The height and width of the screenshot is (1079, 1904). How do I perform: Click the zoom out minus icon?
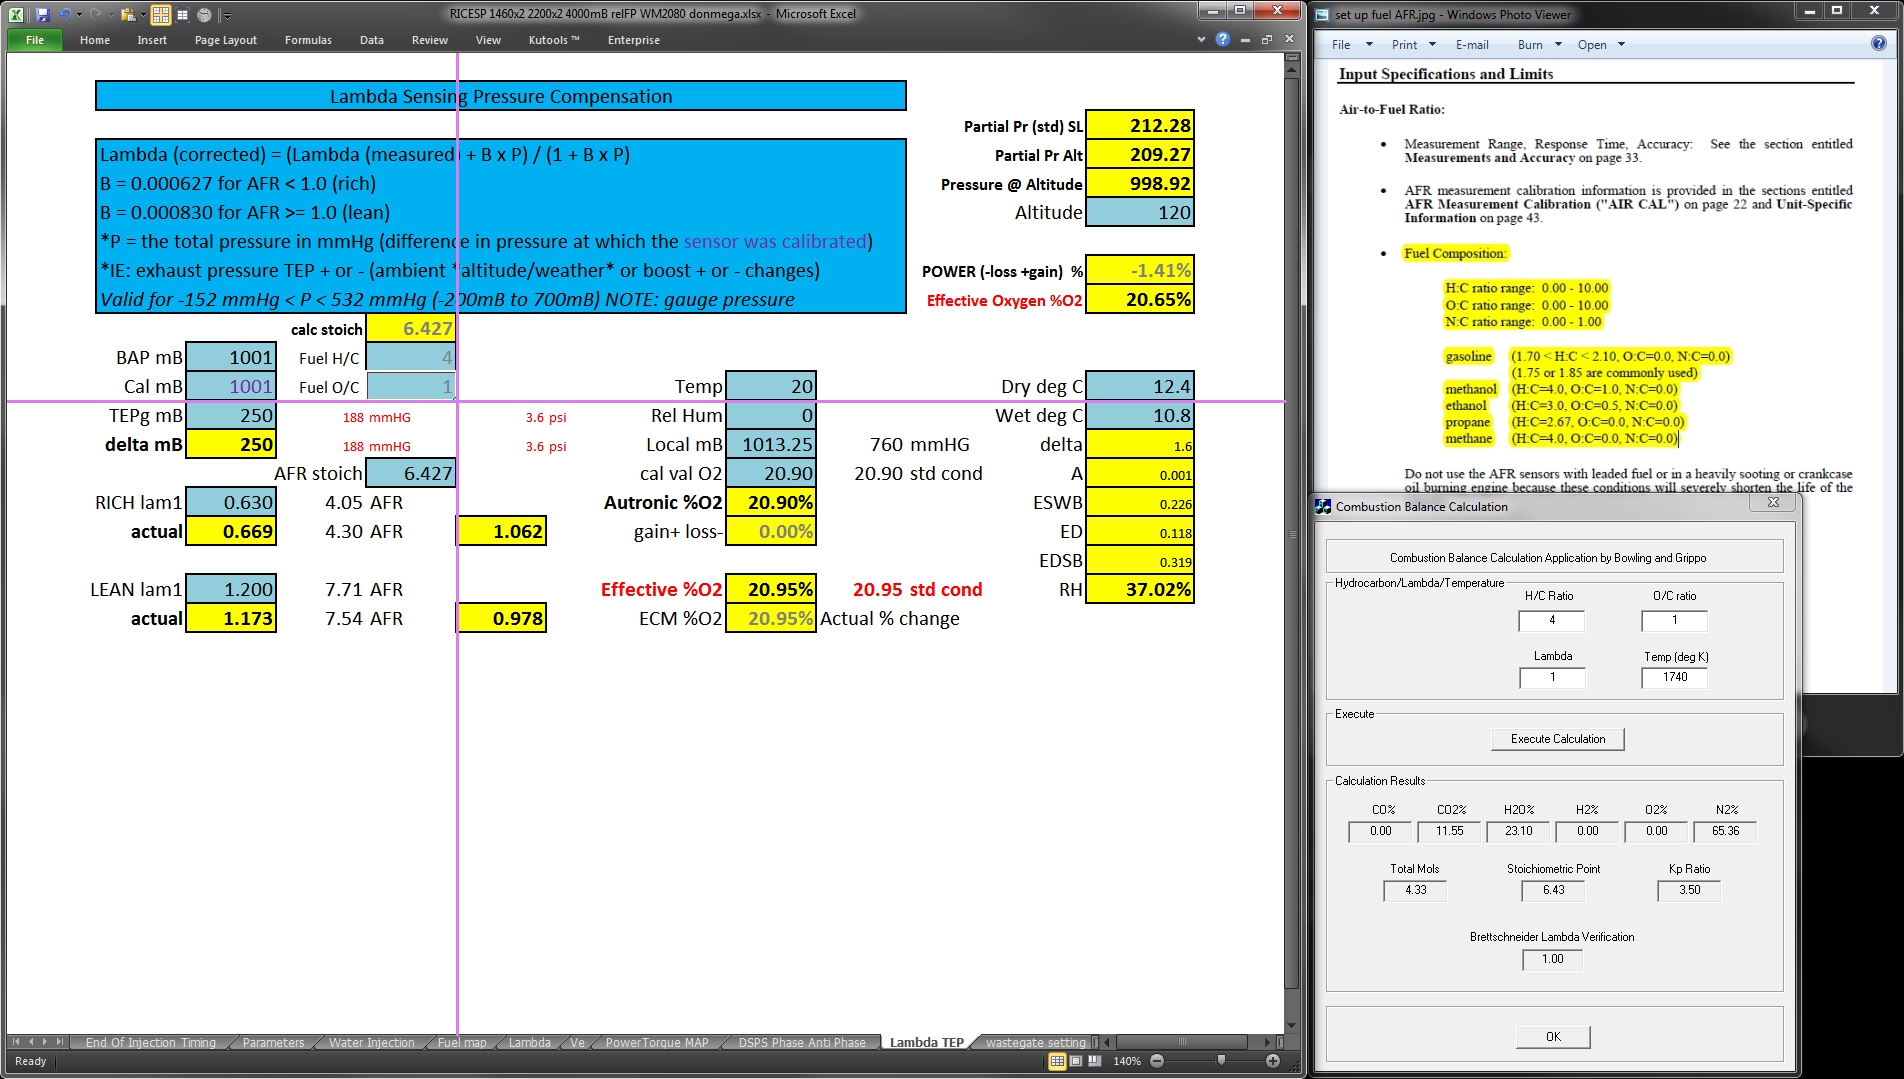(x=1157, y=1061)
